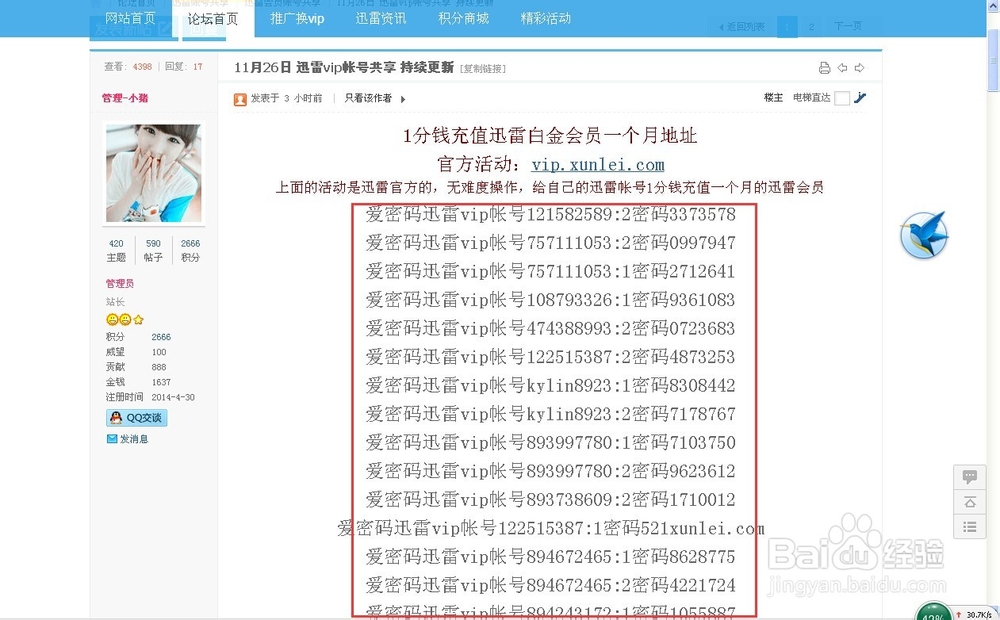Go to next thread with right arrow icon
1000x620 pixels.
point(860,68)
